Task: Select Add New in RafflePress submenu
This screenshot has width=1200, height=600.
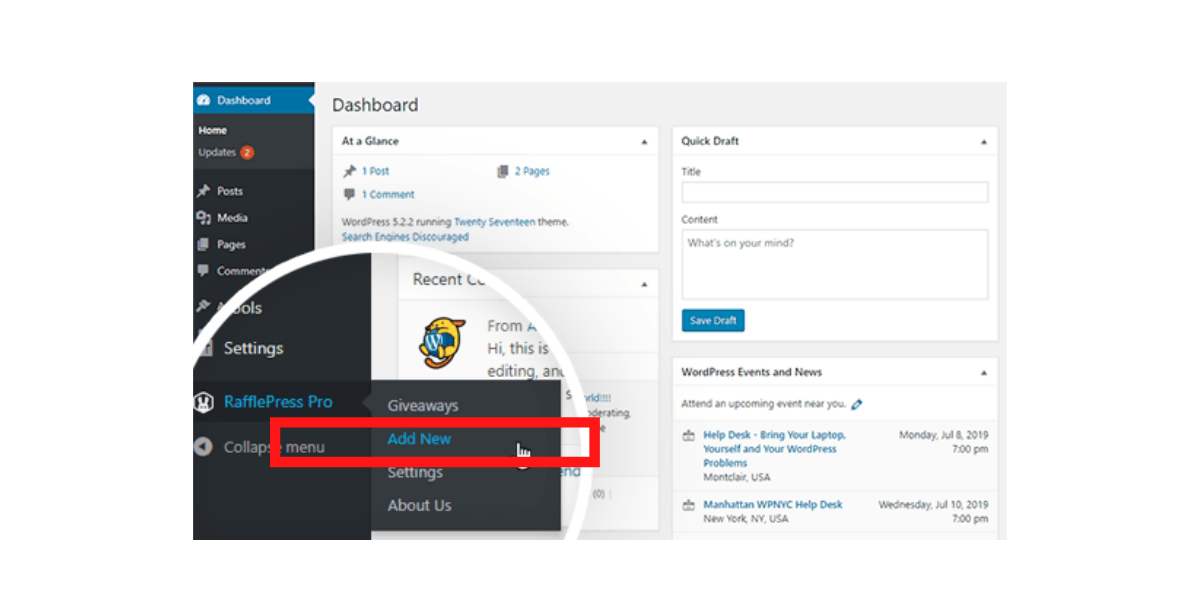Action: [x=419, y=439]
